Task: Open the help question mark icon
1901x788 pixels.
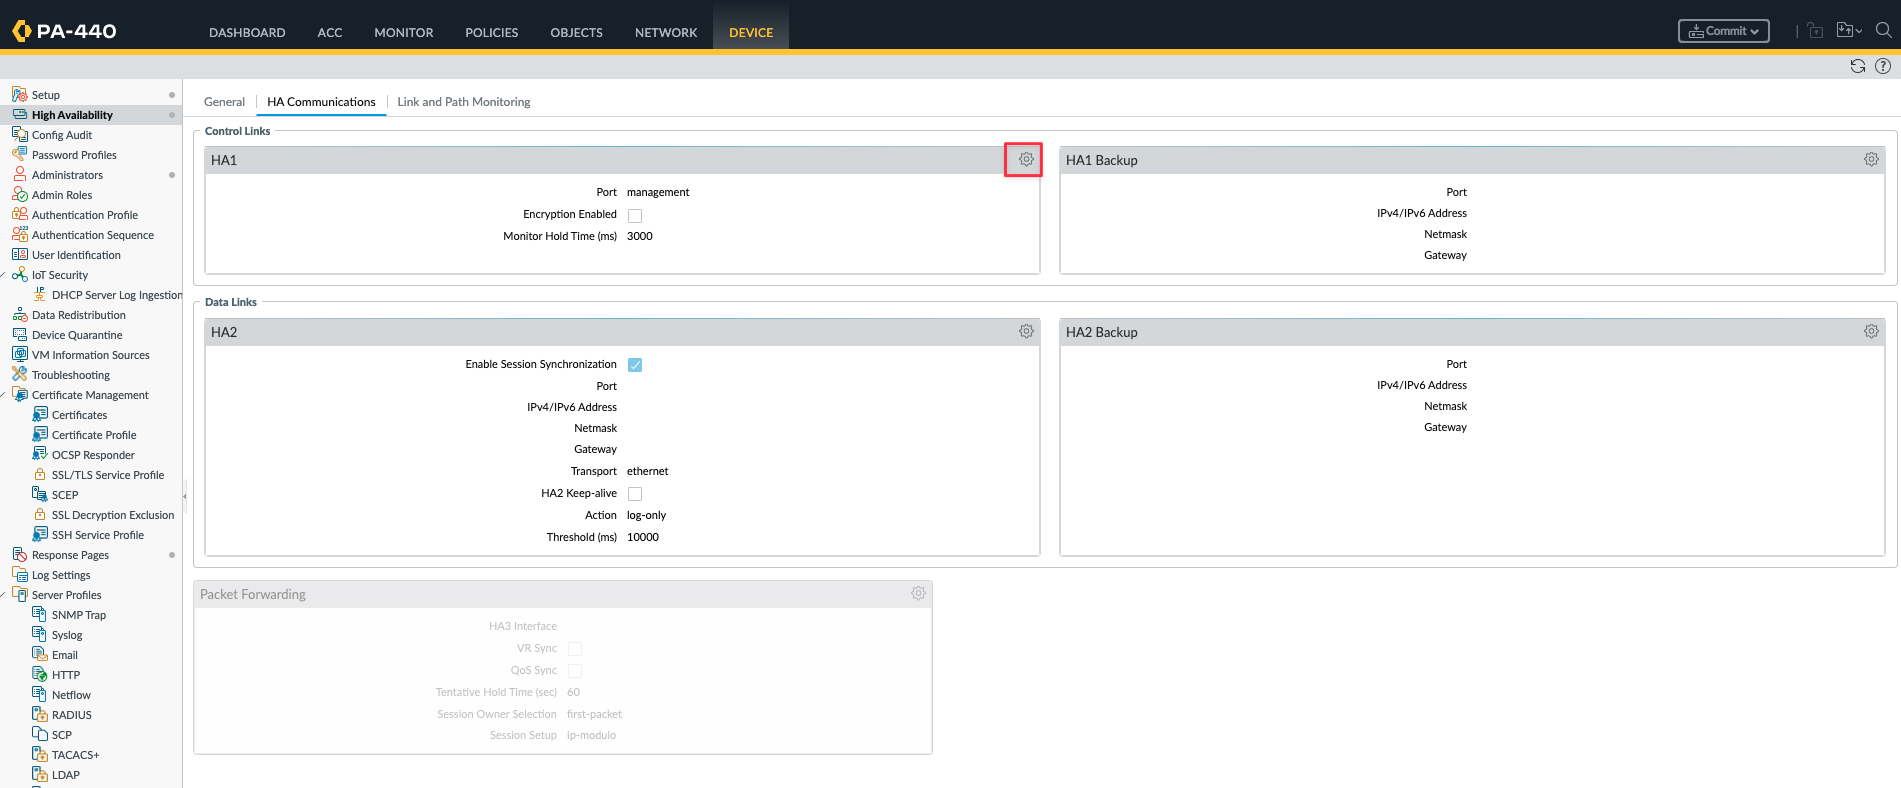Action: (1883, 66)
